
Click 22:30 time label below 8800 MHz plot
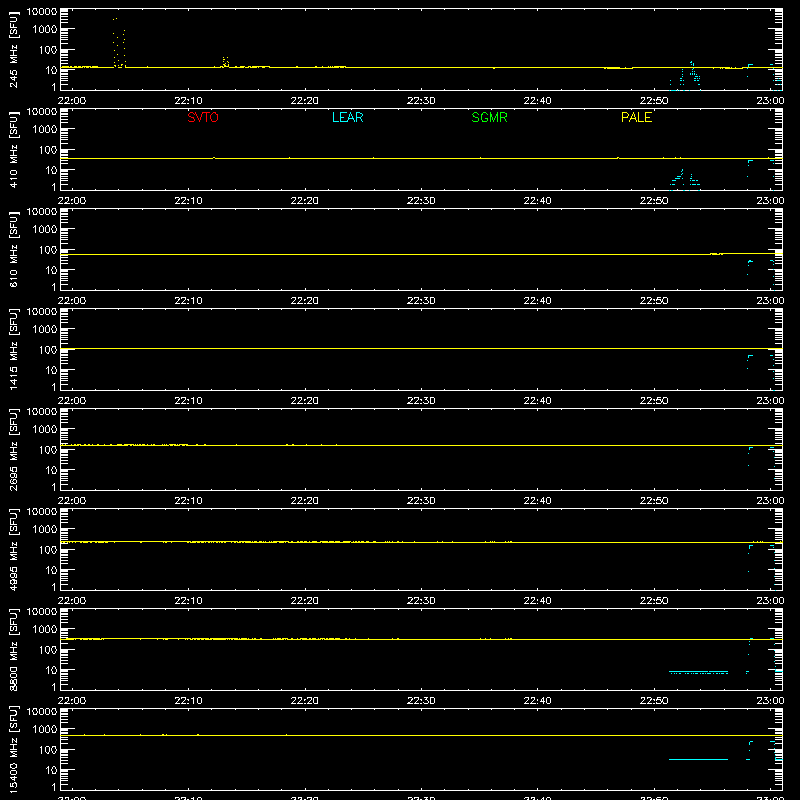(421, 701)
